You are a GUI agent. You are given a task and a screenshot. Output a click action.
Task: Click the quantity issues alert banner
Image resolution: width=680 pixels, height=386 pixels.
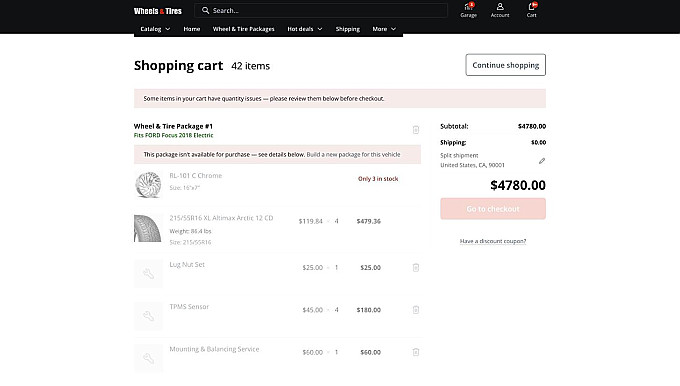click(x=340, y=98)
